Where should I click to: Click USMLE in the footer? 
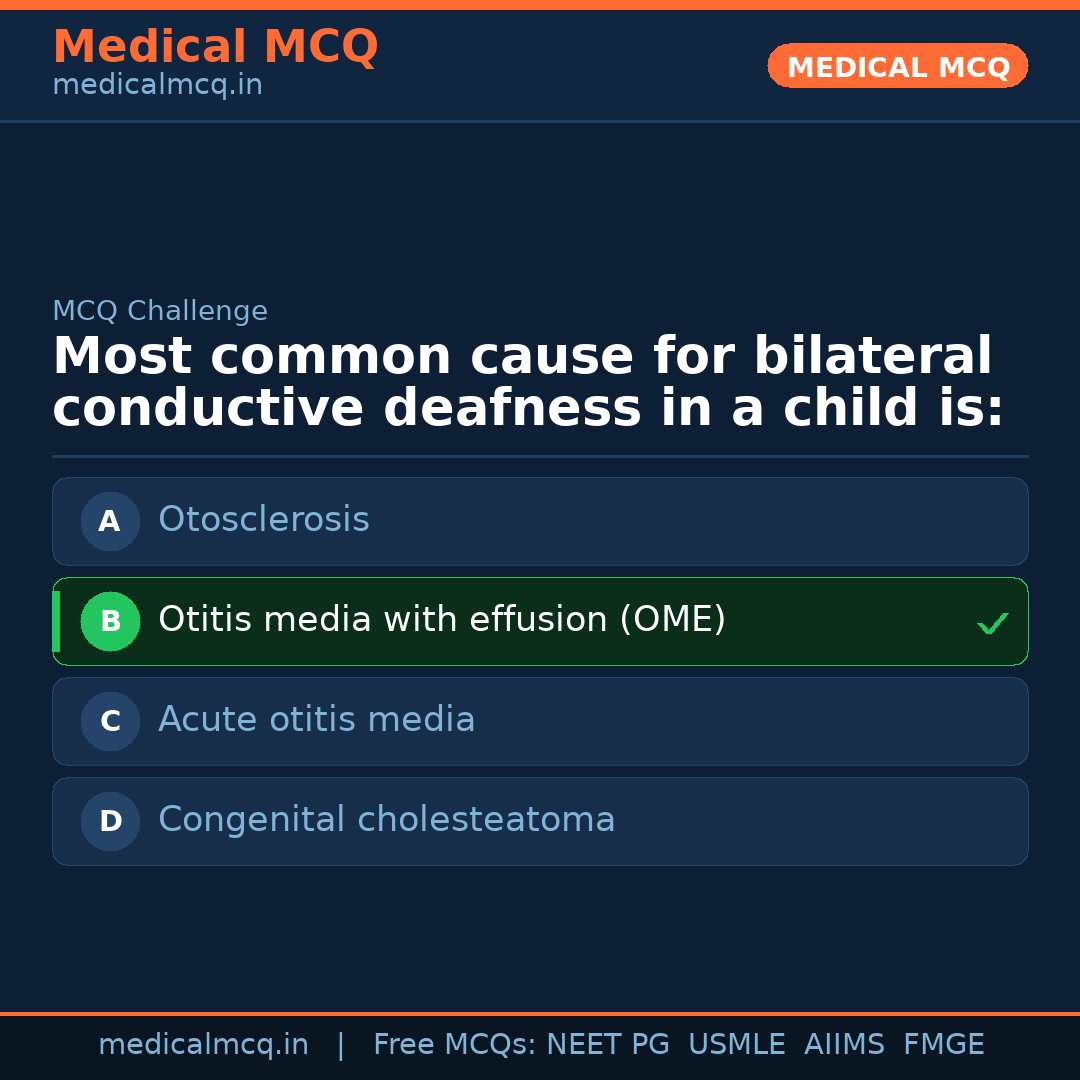click(x=737, y=1045)
